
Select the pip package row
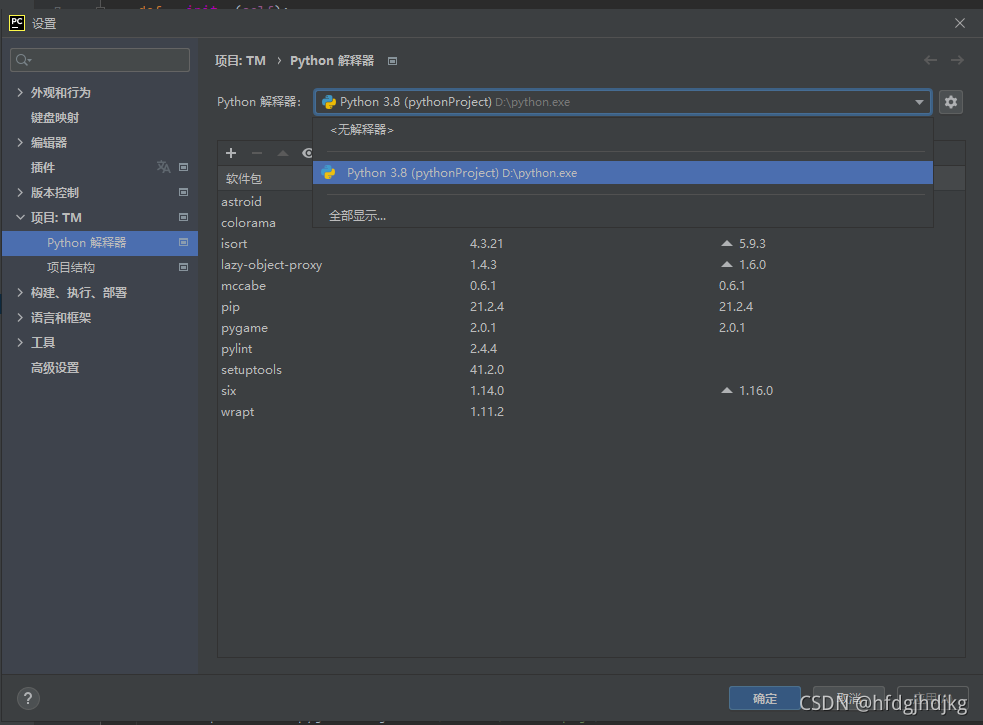click(591, 307)
